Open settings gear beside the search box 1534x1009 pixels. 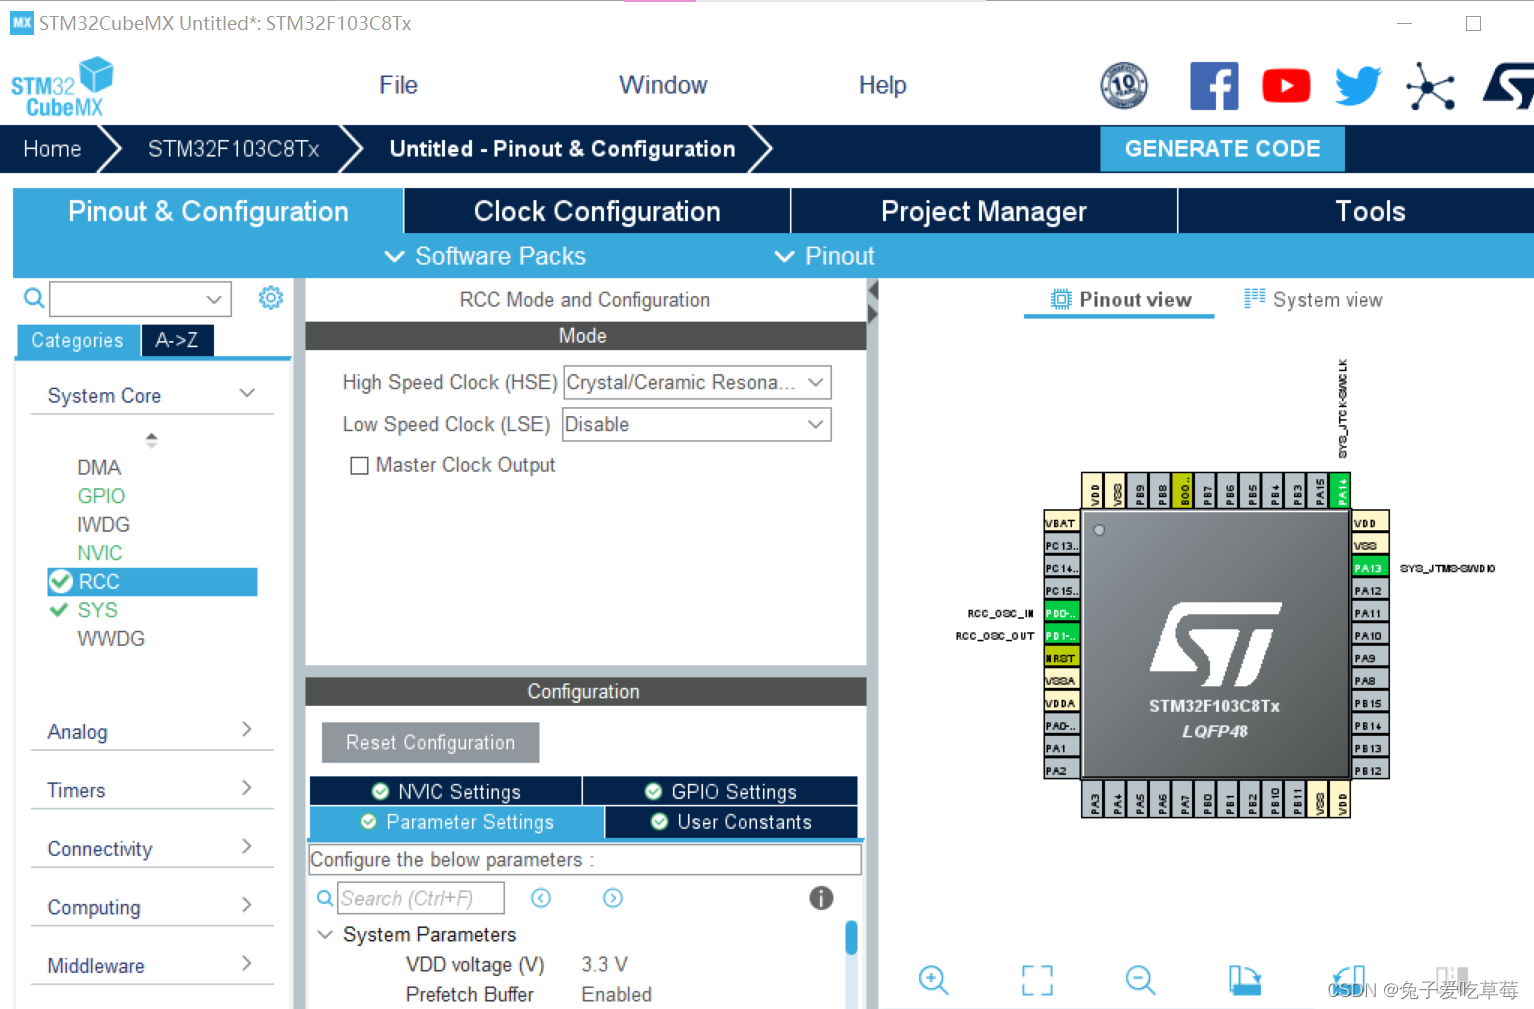(x=269, y=297)
